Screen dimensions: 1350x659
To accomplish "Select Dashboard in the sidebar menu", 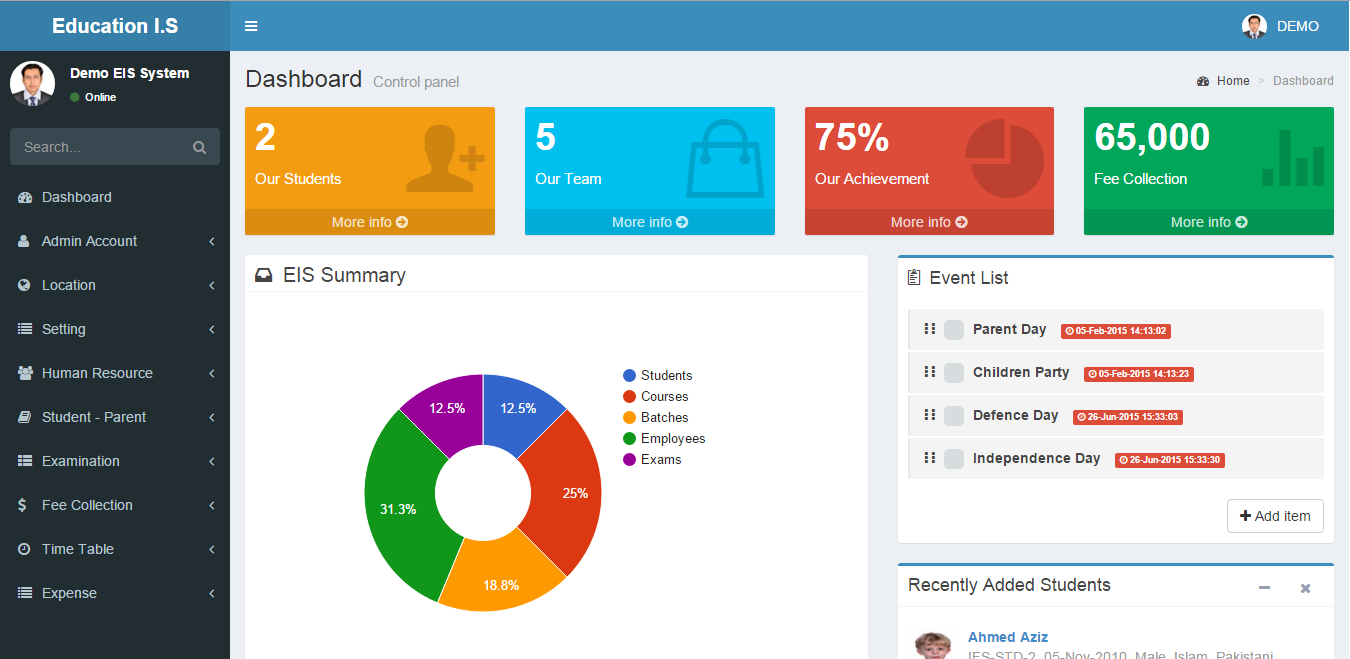I will [77, 197].
